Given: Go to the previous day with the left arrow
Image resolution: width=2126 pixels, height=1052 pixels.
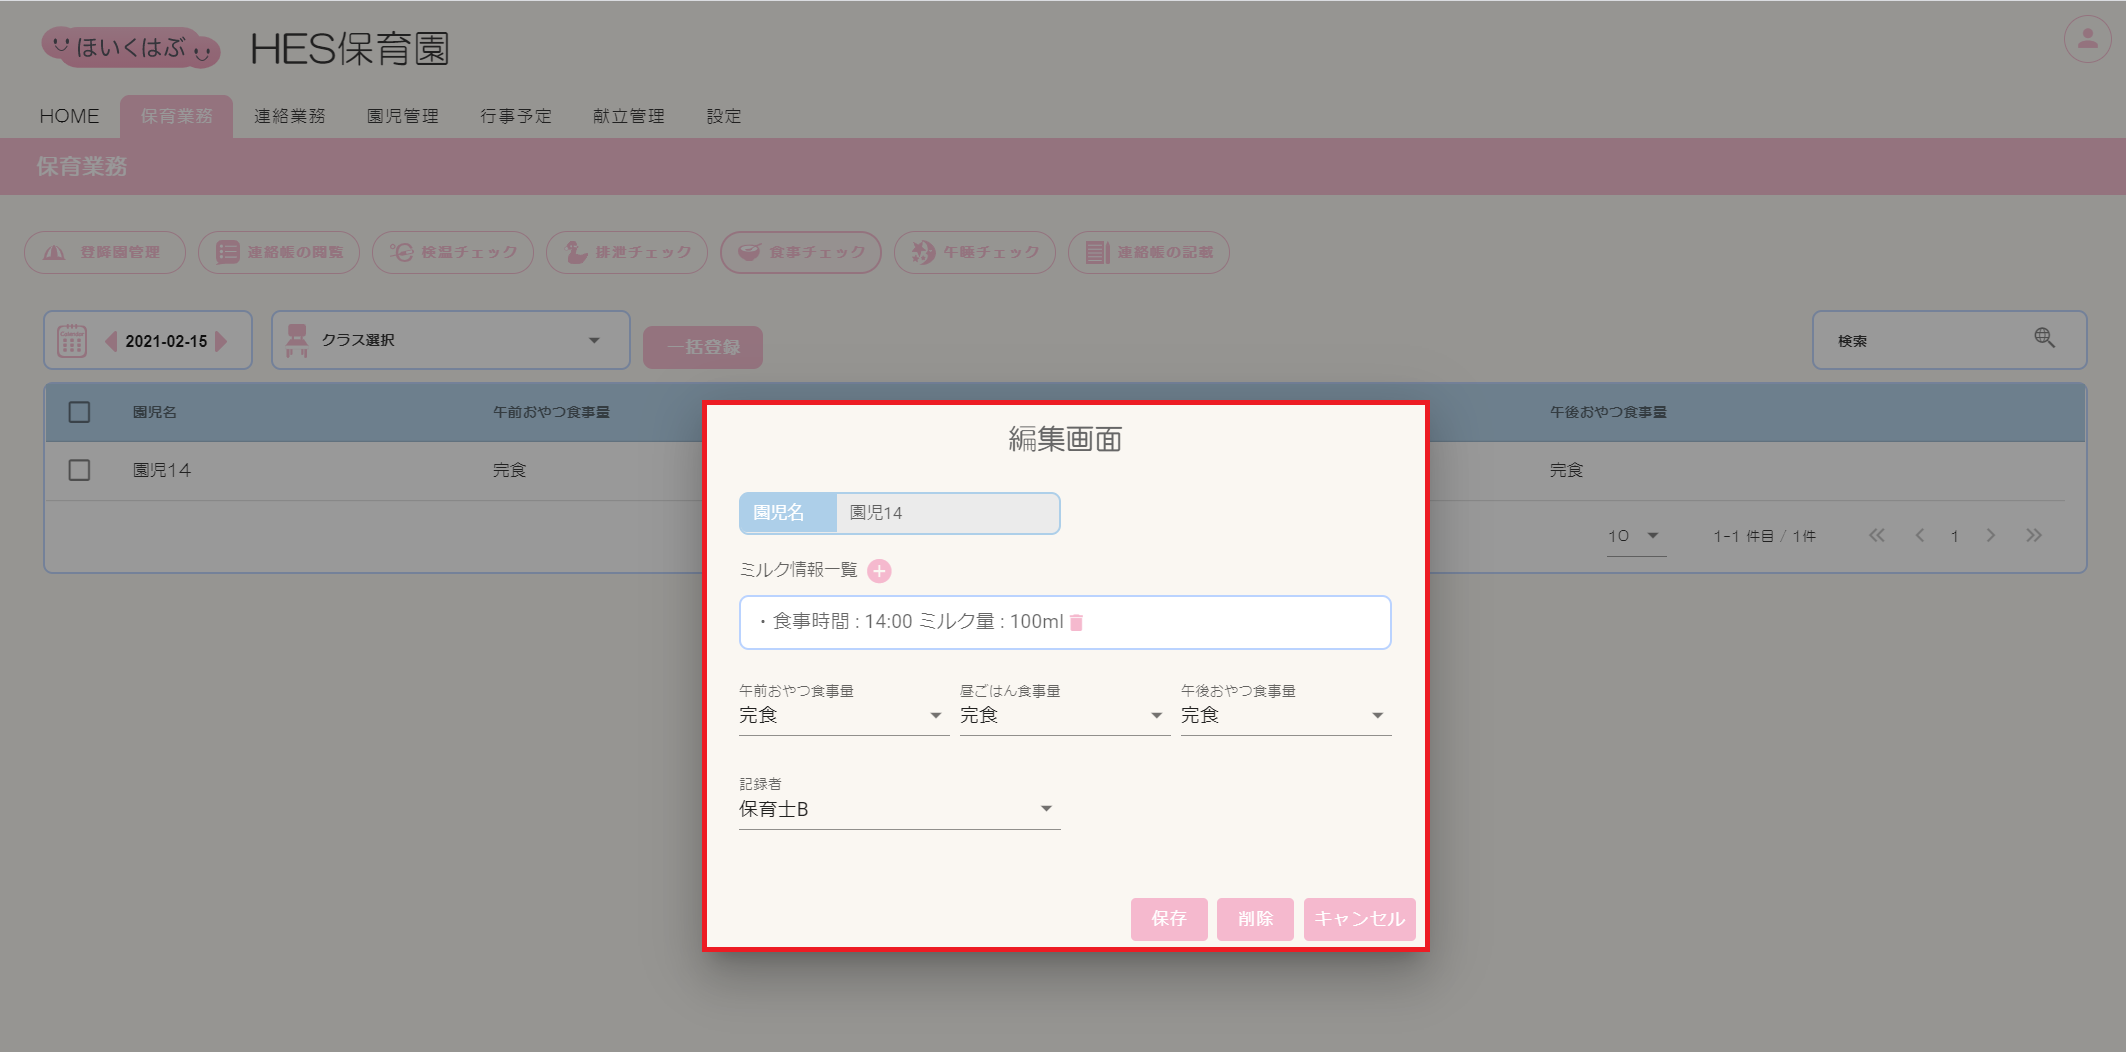Looking at the screenshot, I should point(111,341).
